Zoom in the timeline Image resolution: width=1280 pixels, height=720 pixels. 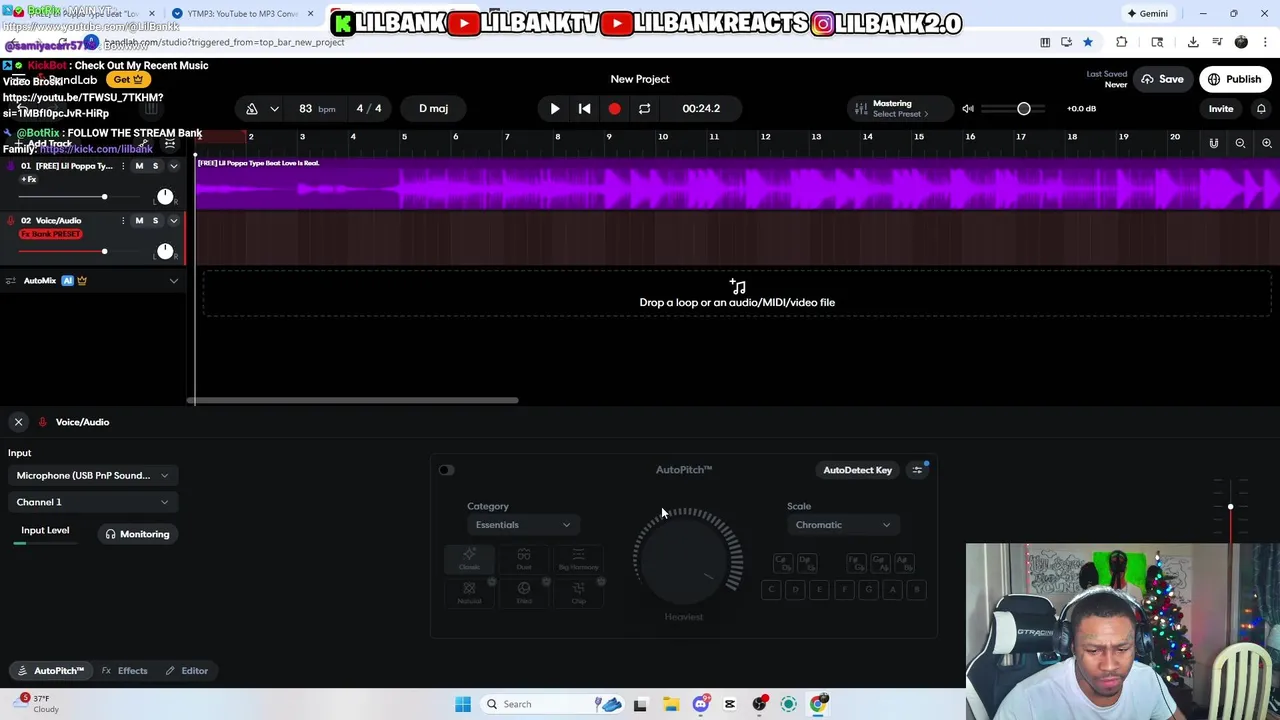1267,143
